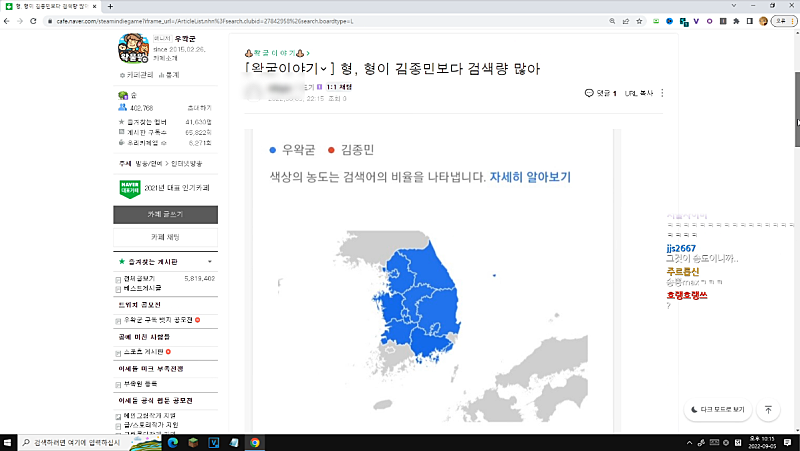Click the NAVER 대표카페 green badge
Viewport: 800px width, 451px height.
tap(130, 188)
